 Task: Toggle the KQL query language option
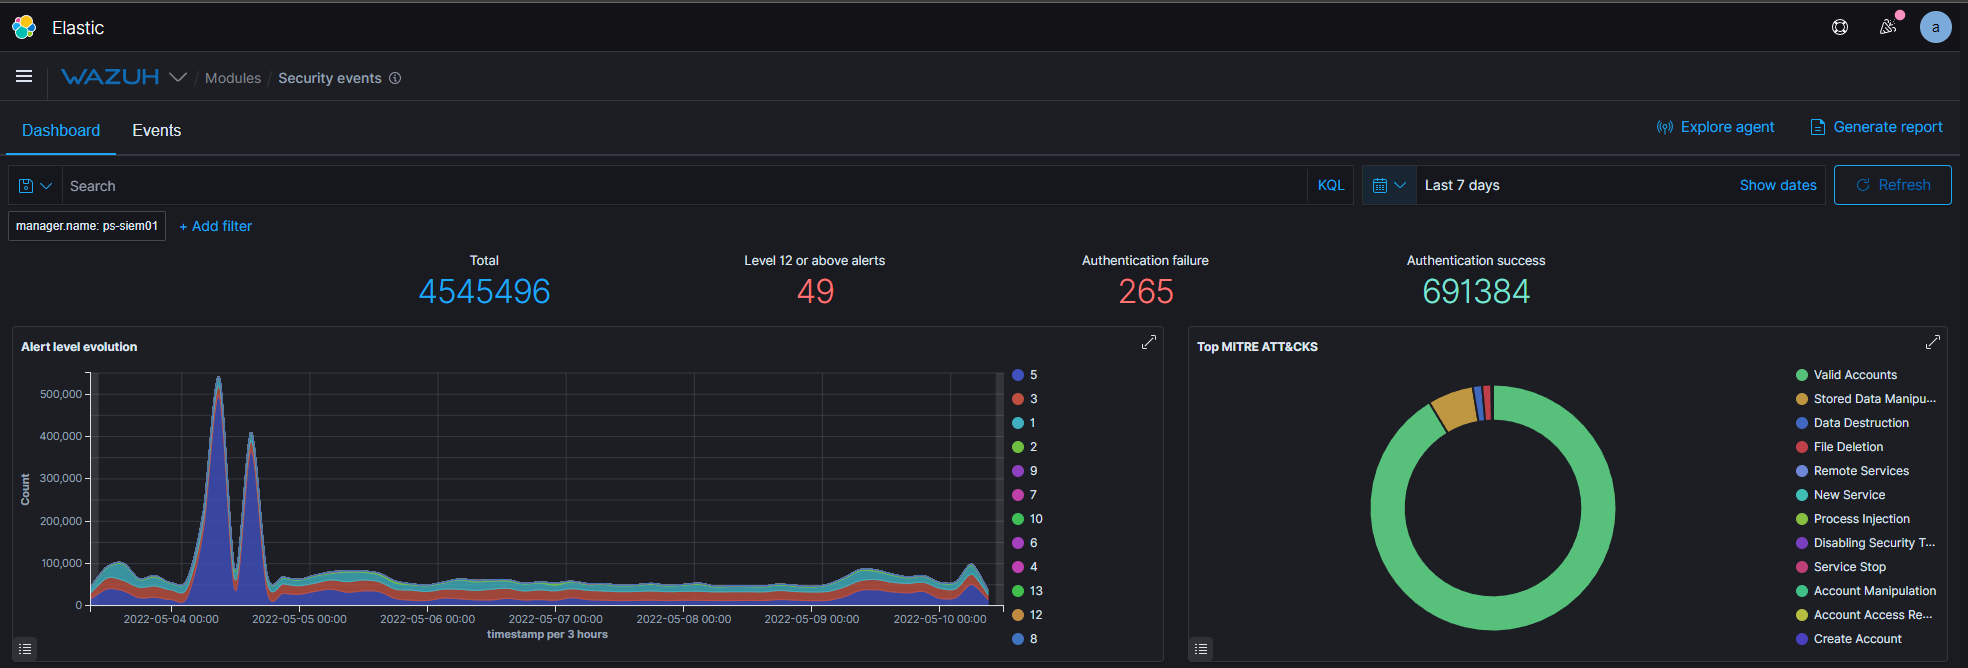pos(1331,185)
